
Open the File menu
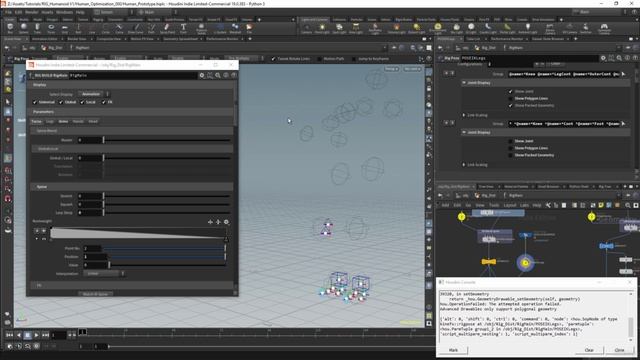[x=8, y=12]
